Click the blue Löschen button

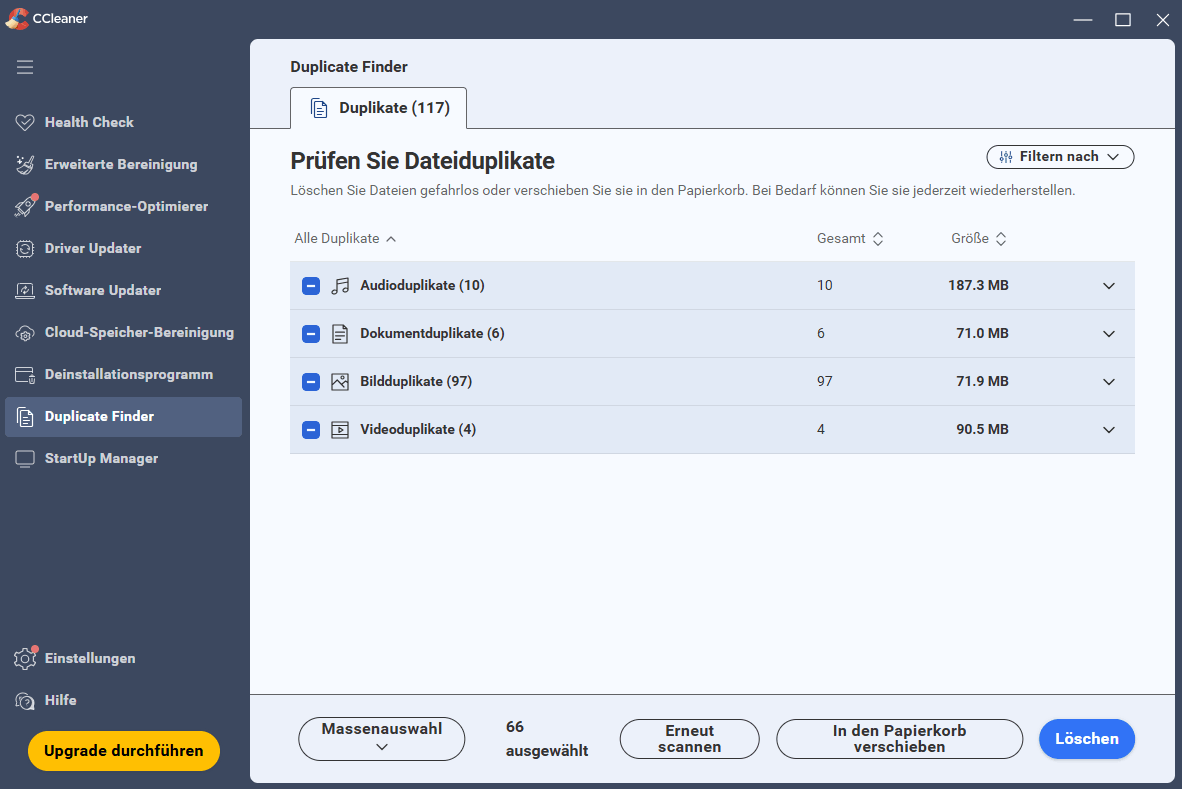pyautogui.click(x=1086, y=739)
